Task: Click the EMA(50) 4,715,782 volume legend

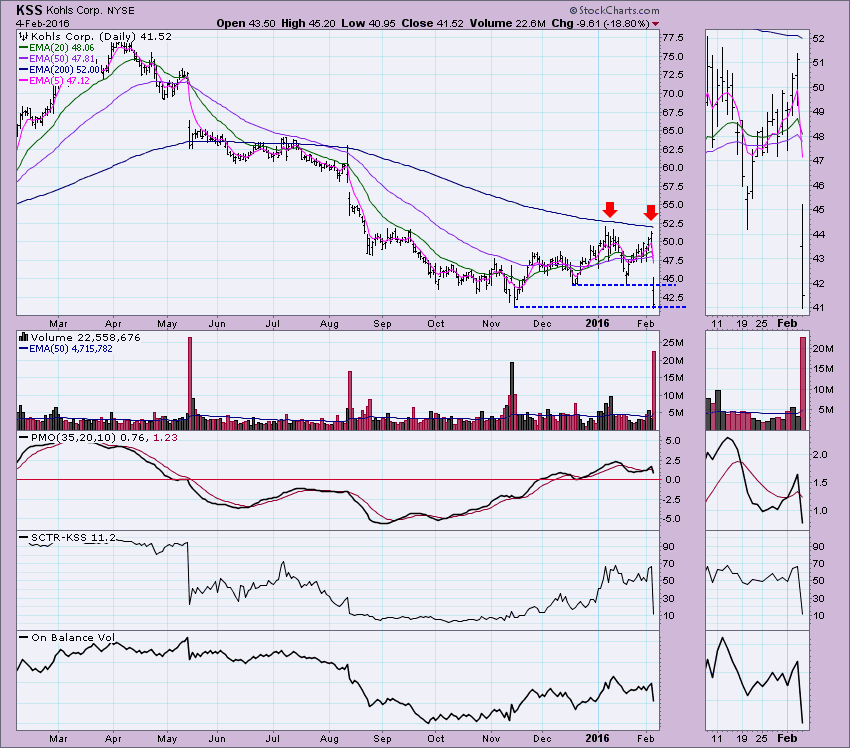Action: pyautogui.click(x=70, y=349)
